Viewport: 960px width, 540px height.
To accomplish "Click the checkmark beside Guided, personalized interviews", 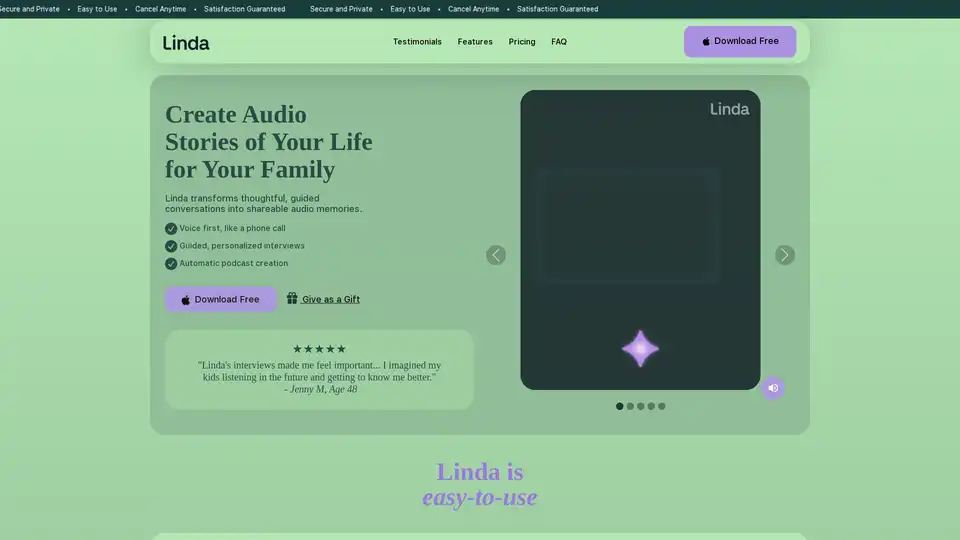I will (x=171, y=246).
